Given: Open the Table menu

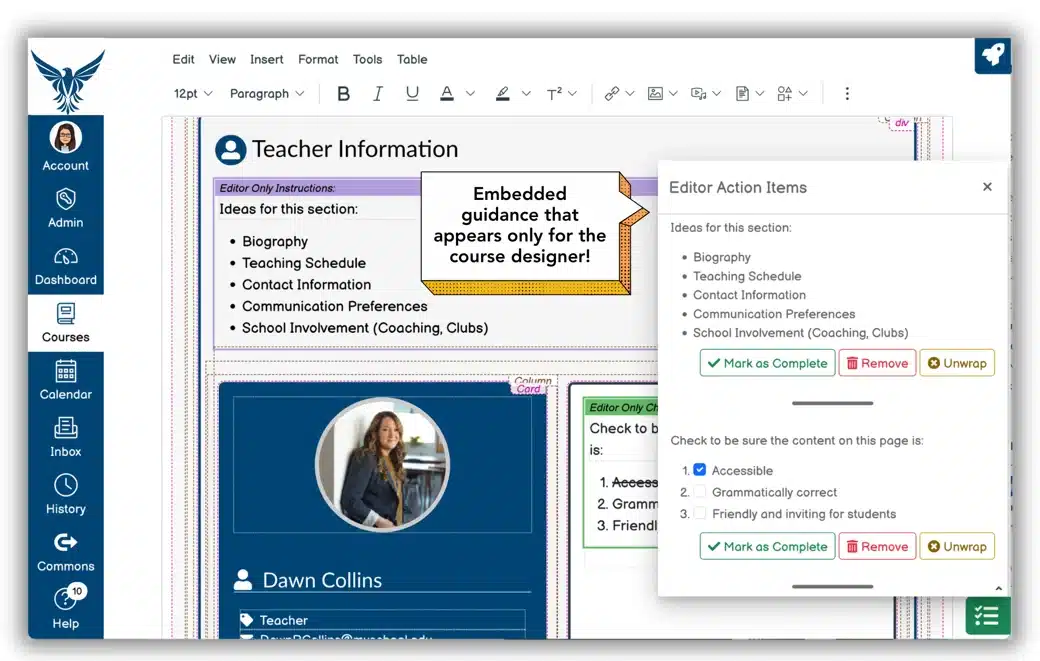Looking at the screenshot, I should 412,59.
